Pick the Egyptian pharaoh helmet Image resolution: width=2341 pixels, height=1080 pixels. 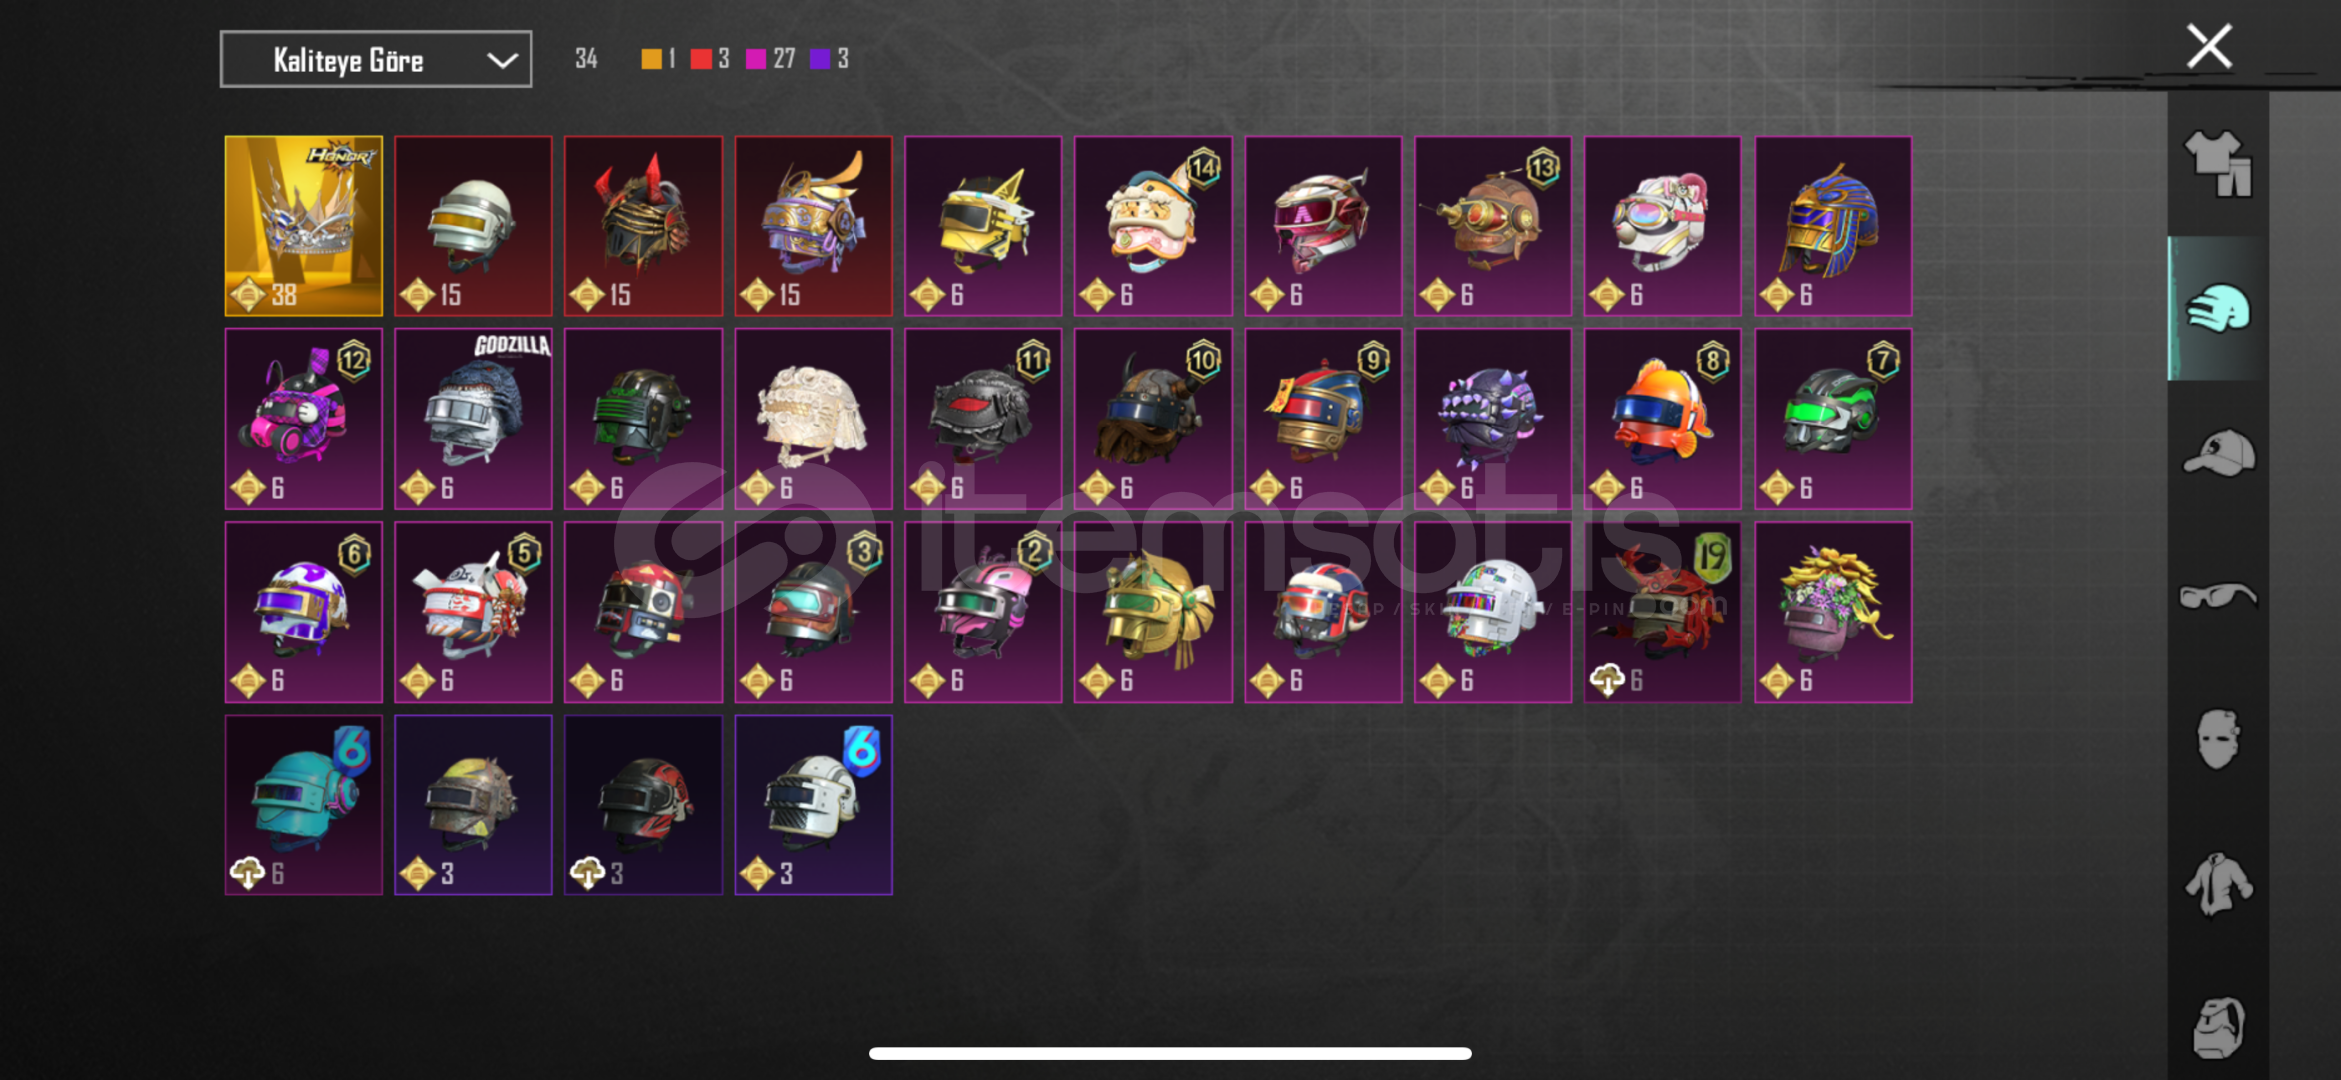pyautogui.click(x=1833, y=226)
